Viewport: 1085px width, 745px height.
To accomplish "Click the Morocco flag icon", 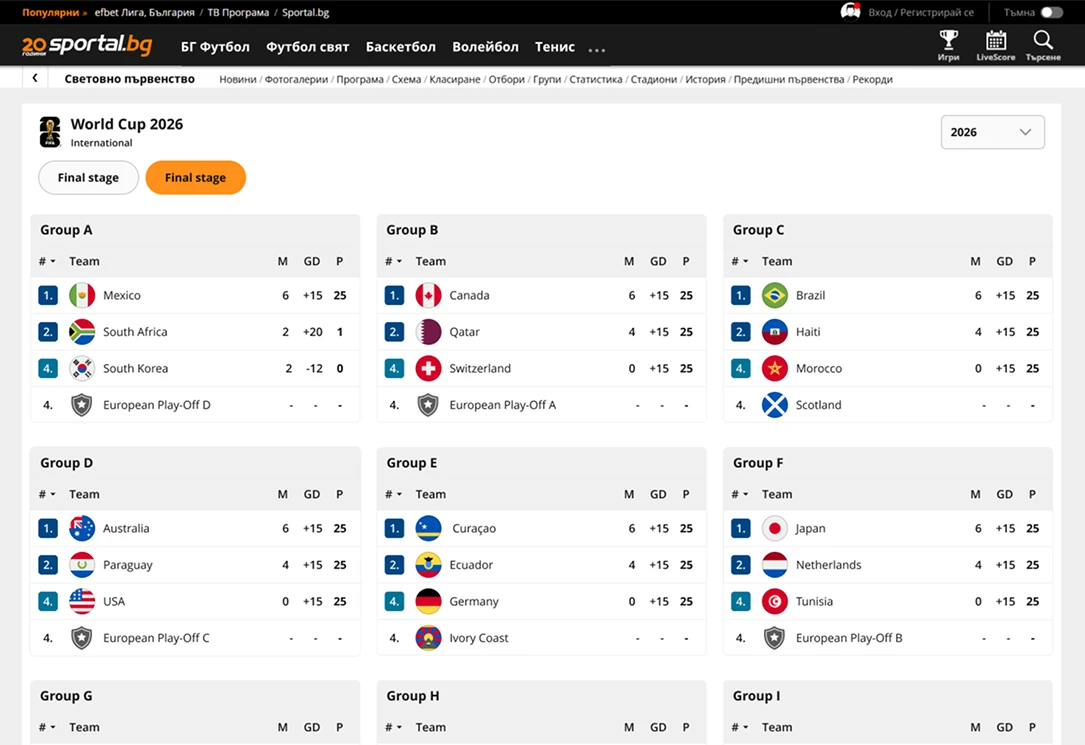I will coord(775,369).
